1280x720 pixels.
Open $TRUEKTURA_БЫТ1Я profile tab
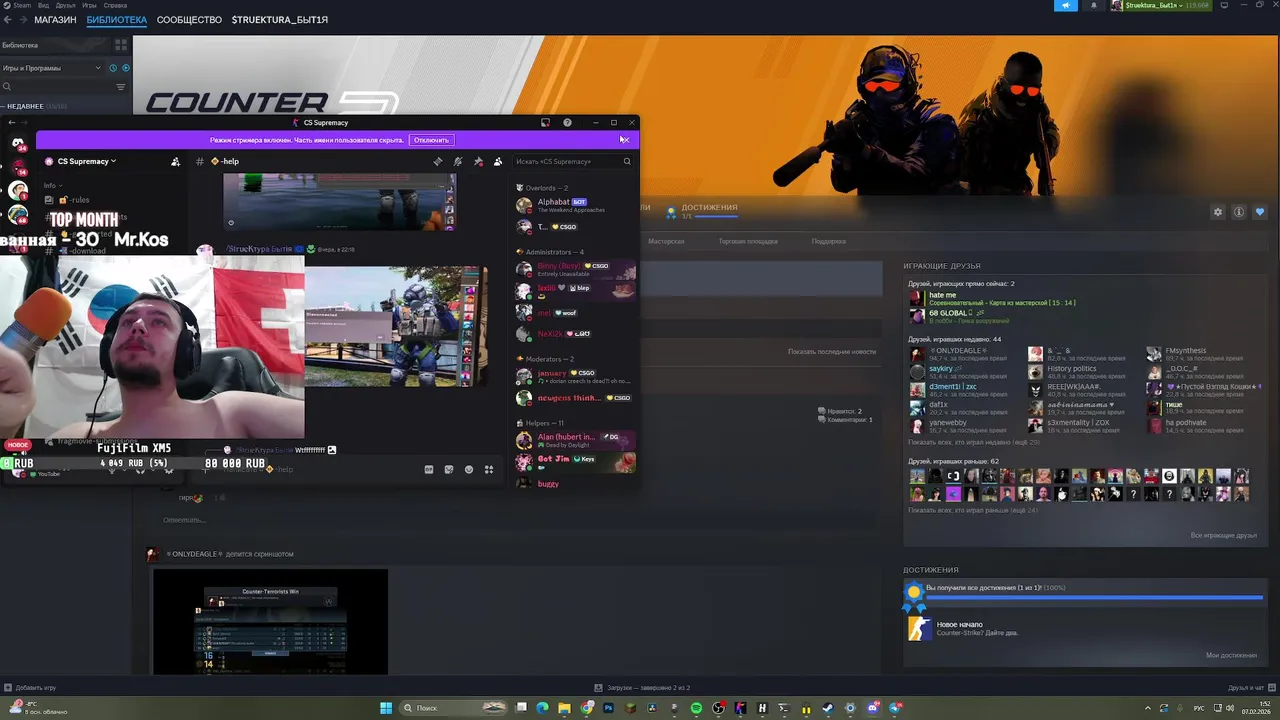point(279,20)
